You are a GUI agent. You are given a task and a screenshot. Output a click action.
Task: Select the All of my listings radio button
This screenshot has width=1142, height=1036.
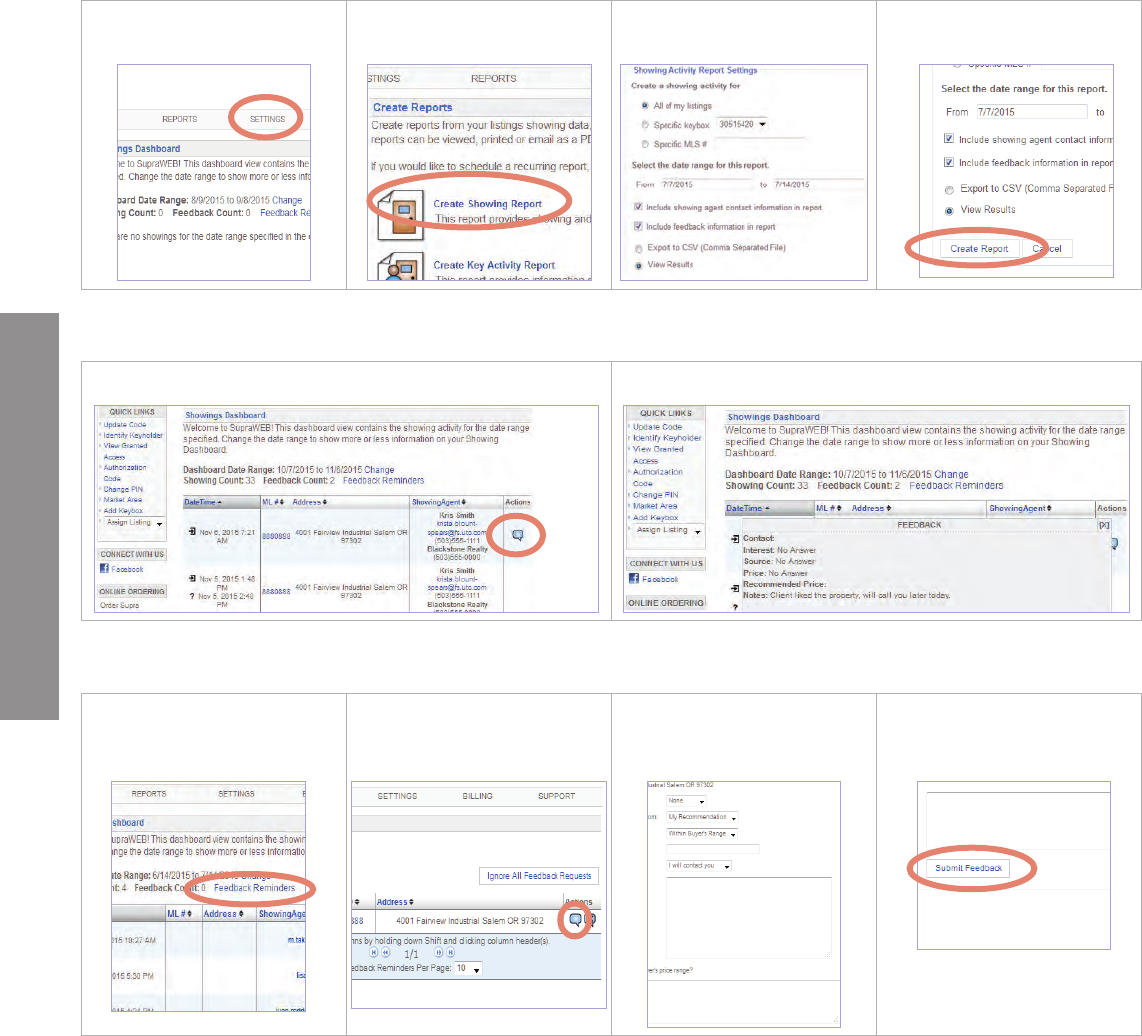pyautogui.click(x=645, y=106)
